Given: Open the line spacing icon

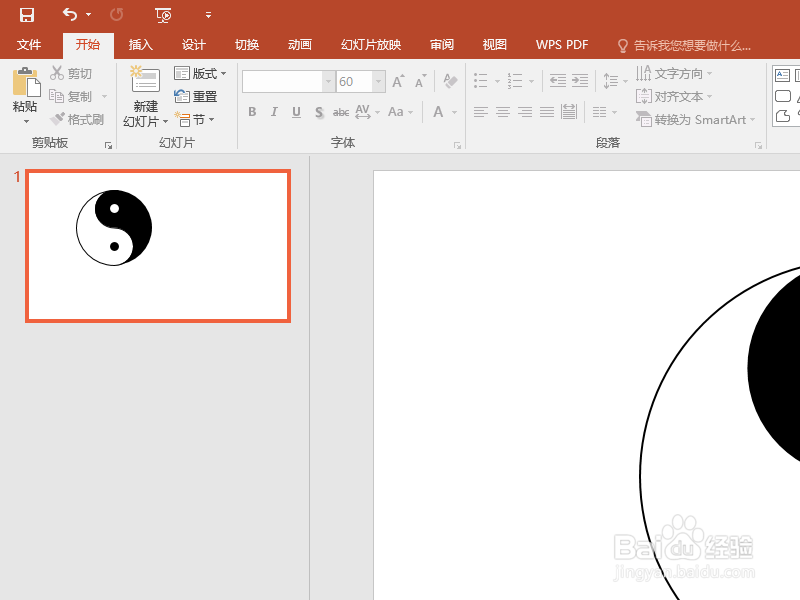Looking at the screenshot, I should 611,81.
